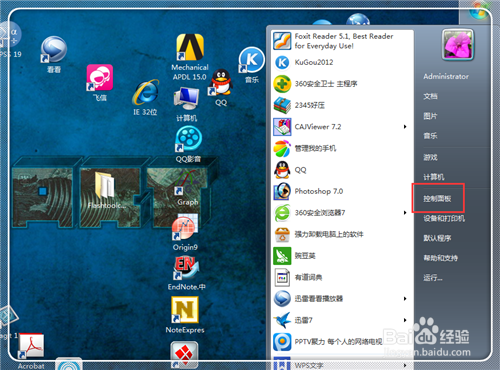500x370 pixels.
Task: Open 管理我的手机 start menu item
Action: click(342, 148)
